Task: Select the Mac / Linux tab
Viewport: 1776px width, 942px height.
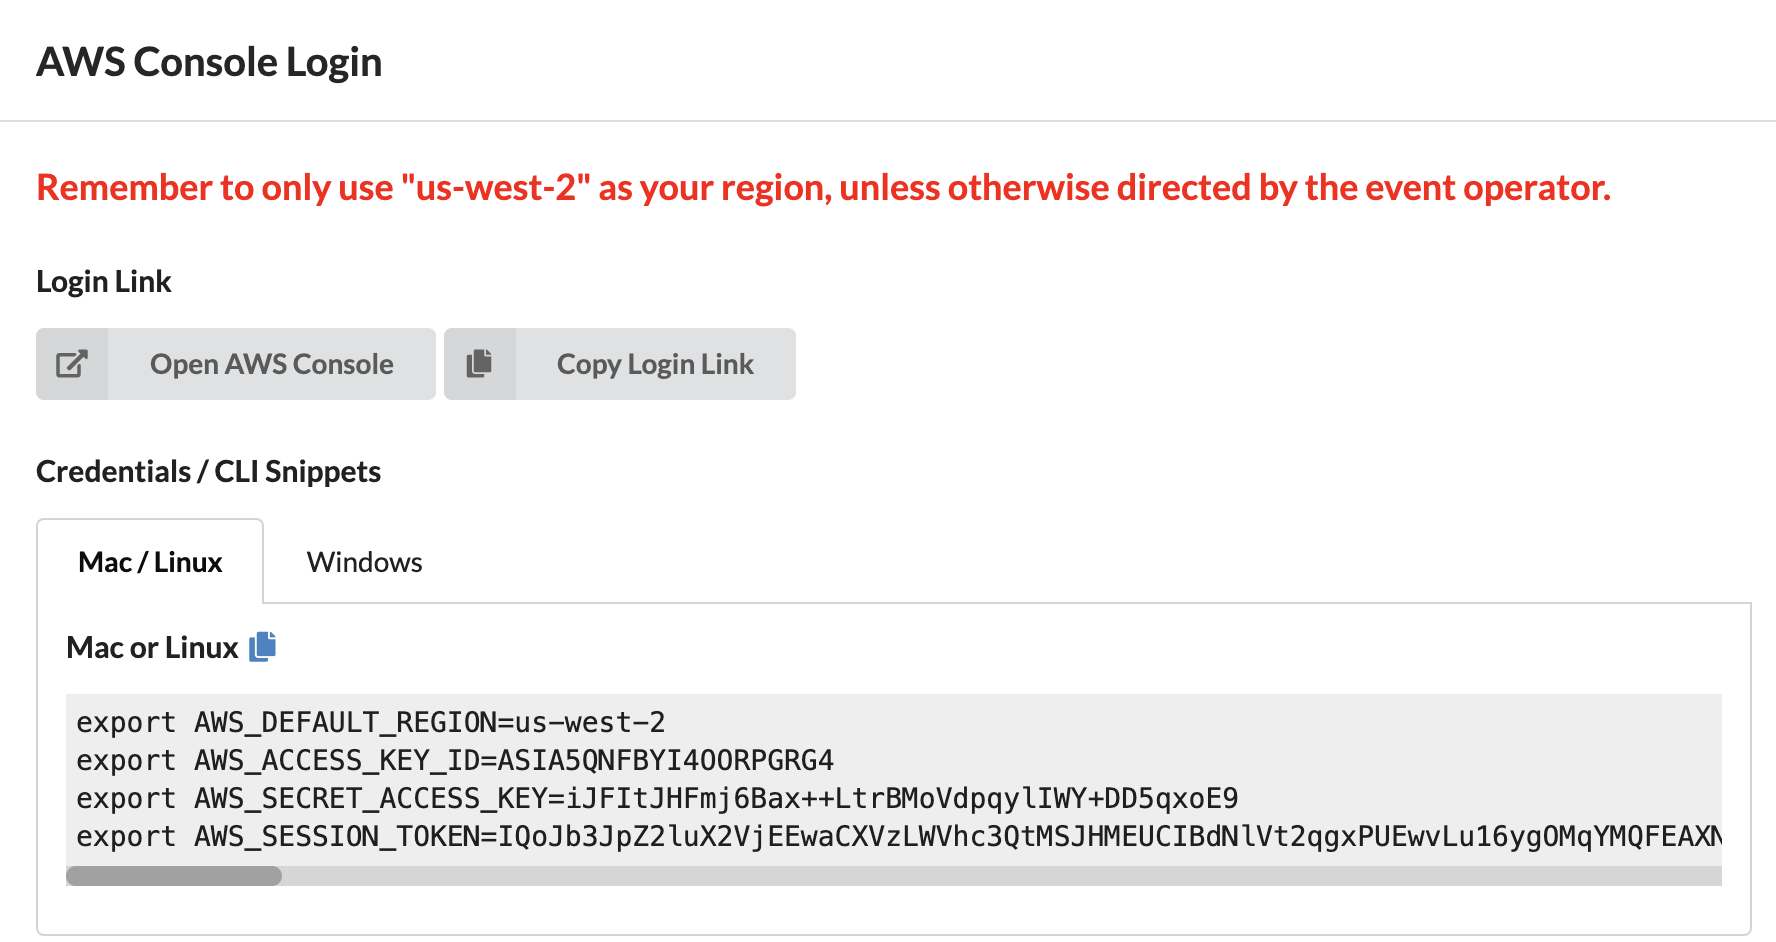Action: [x=150, y=562]
